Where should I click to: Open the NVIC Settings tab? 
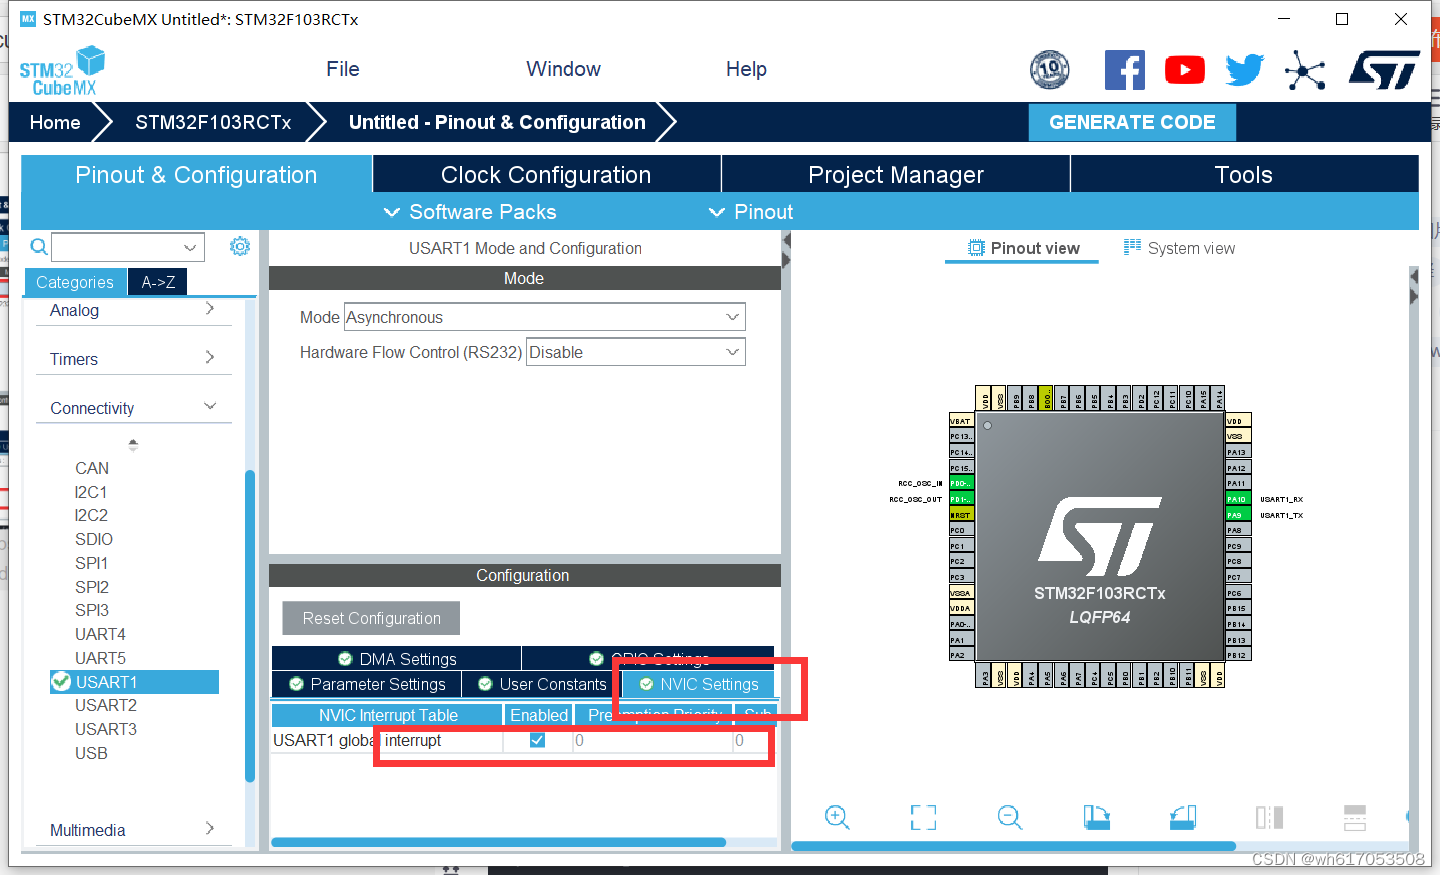tap(699, 684)
